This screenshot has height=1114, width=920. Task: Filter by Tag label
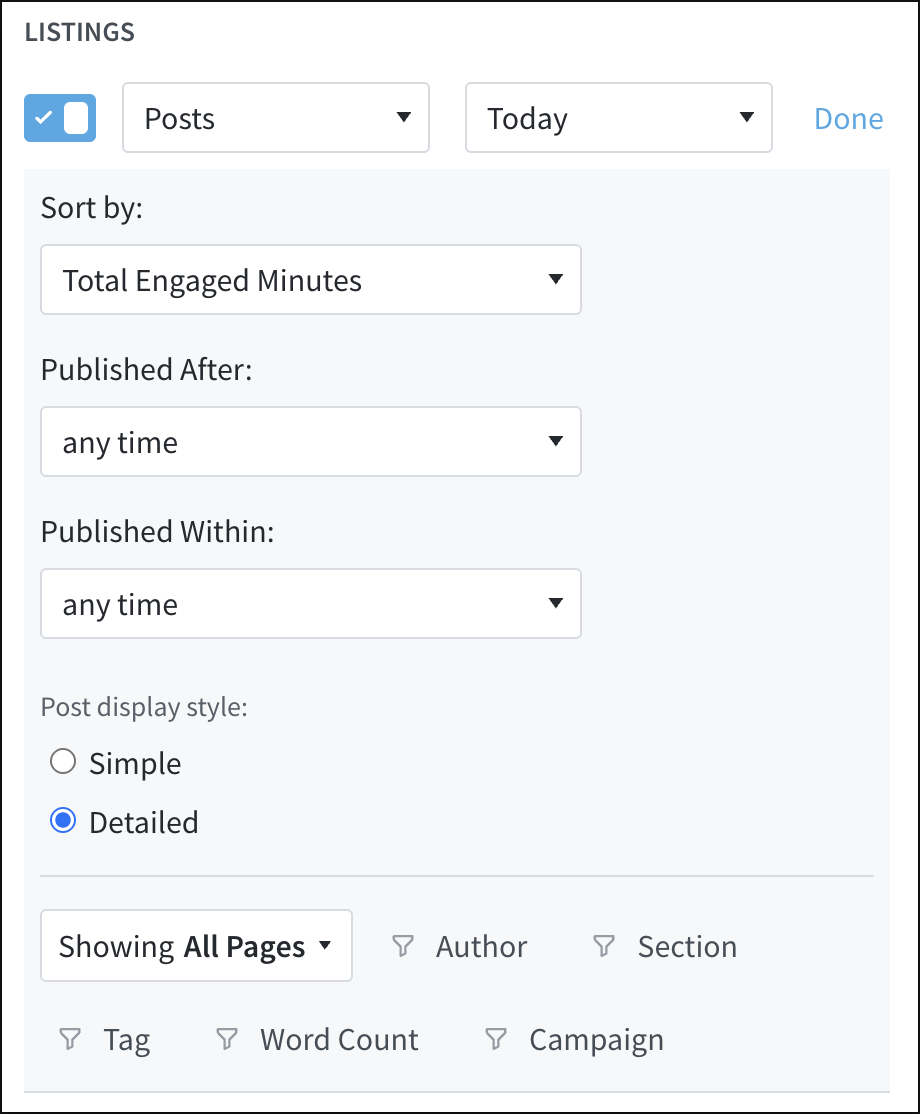[127, 1041]
